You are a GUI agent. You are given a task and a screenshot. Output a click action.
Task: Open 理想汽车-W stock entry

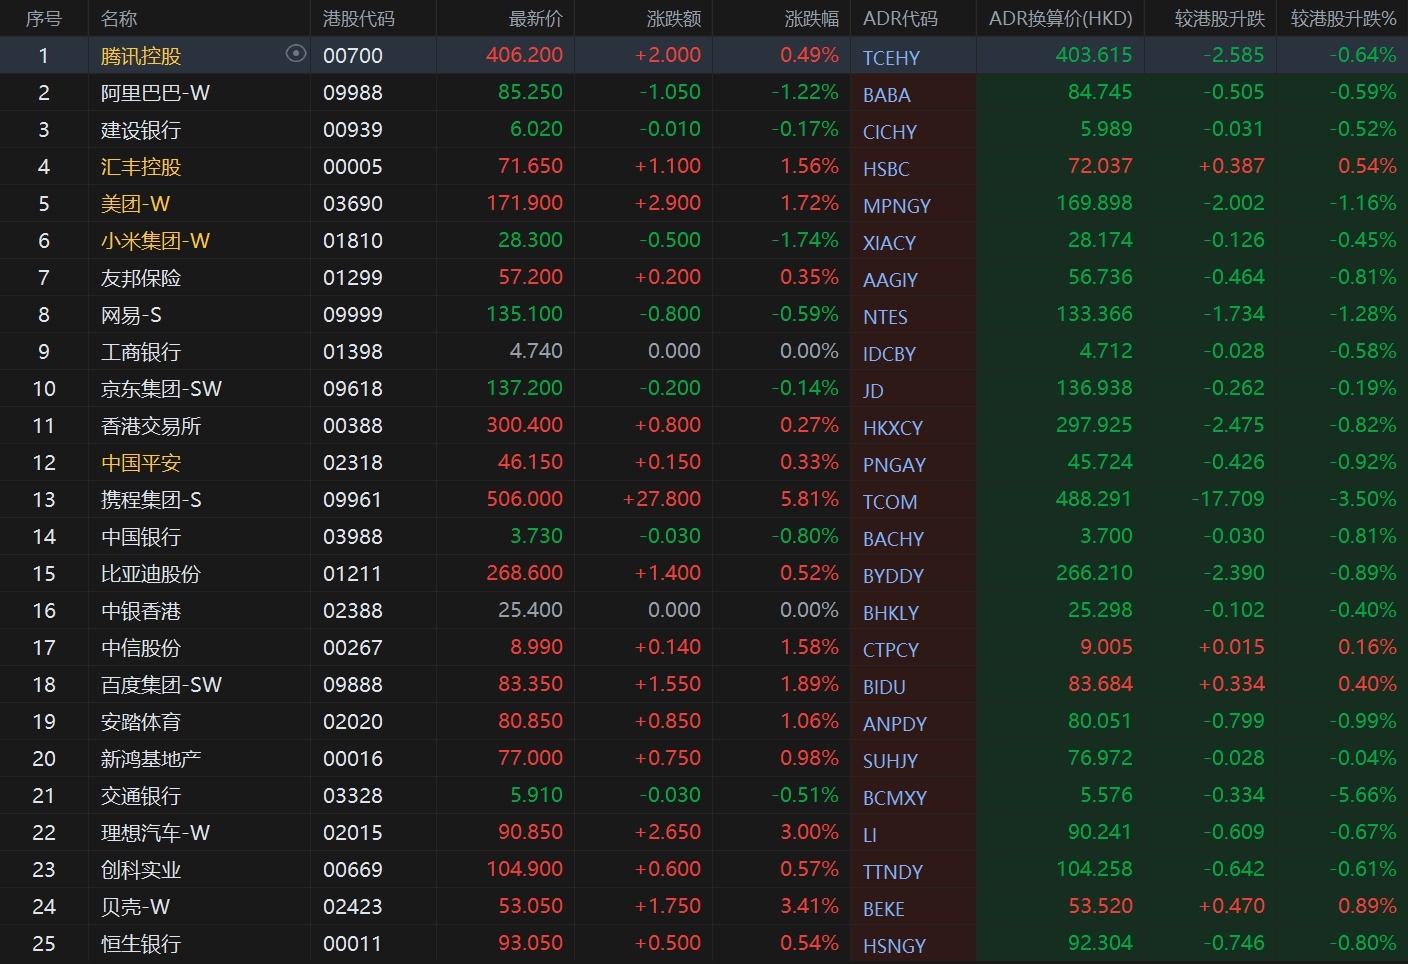click(x=155, y=833)
